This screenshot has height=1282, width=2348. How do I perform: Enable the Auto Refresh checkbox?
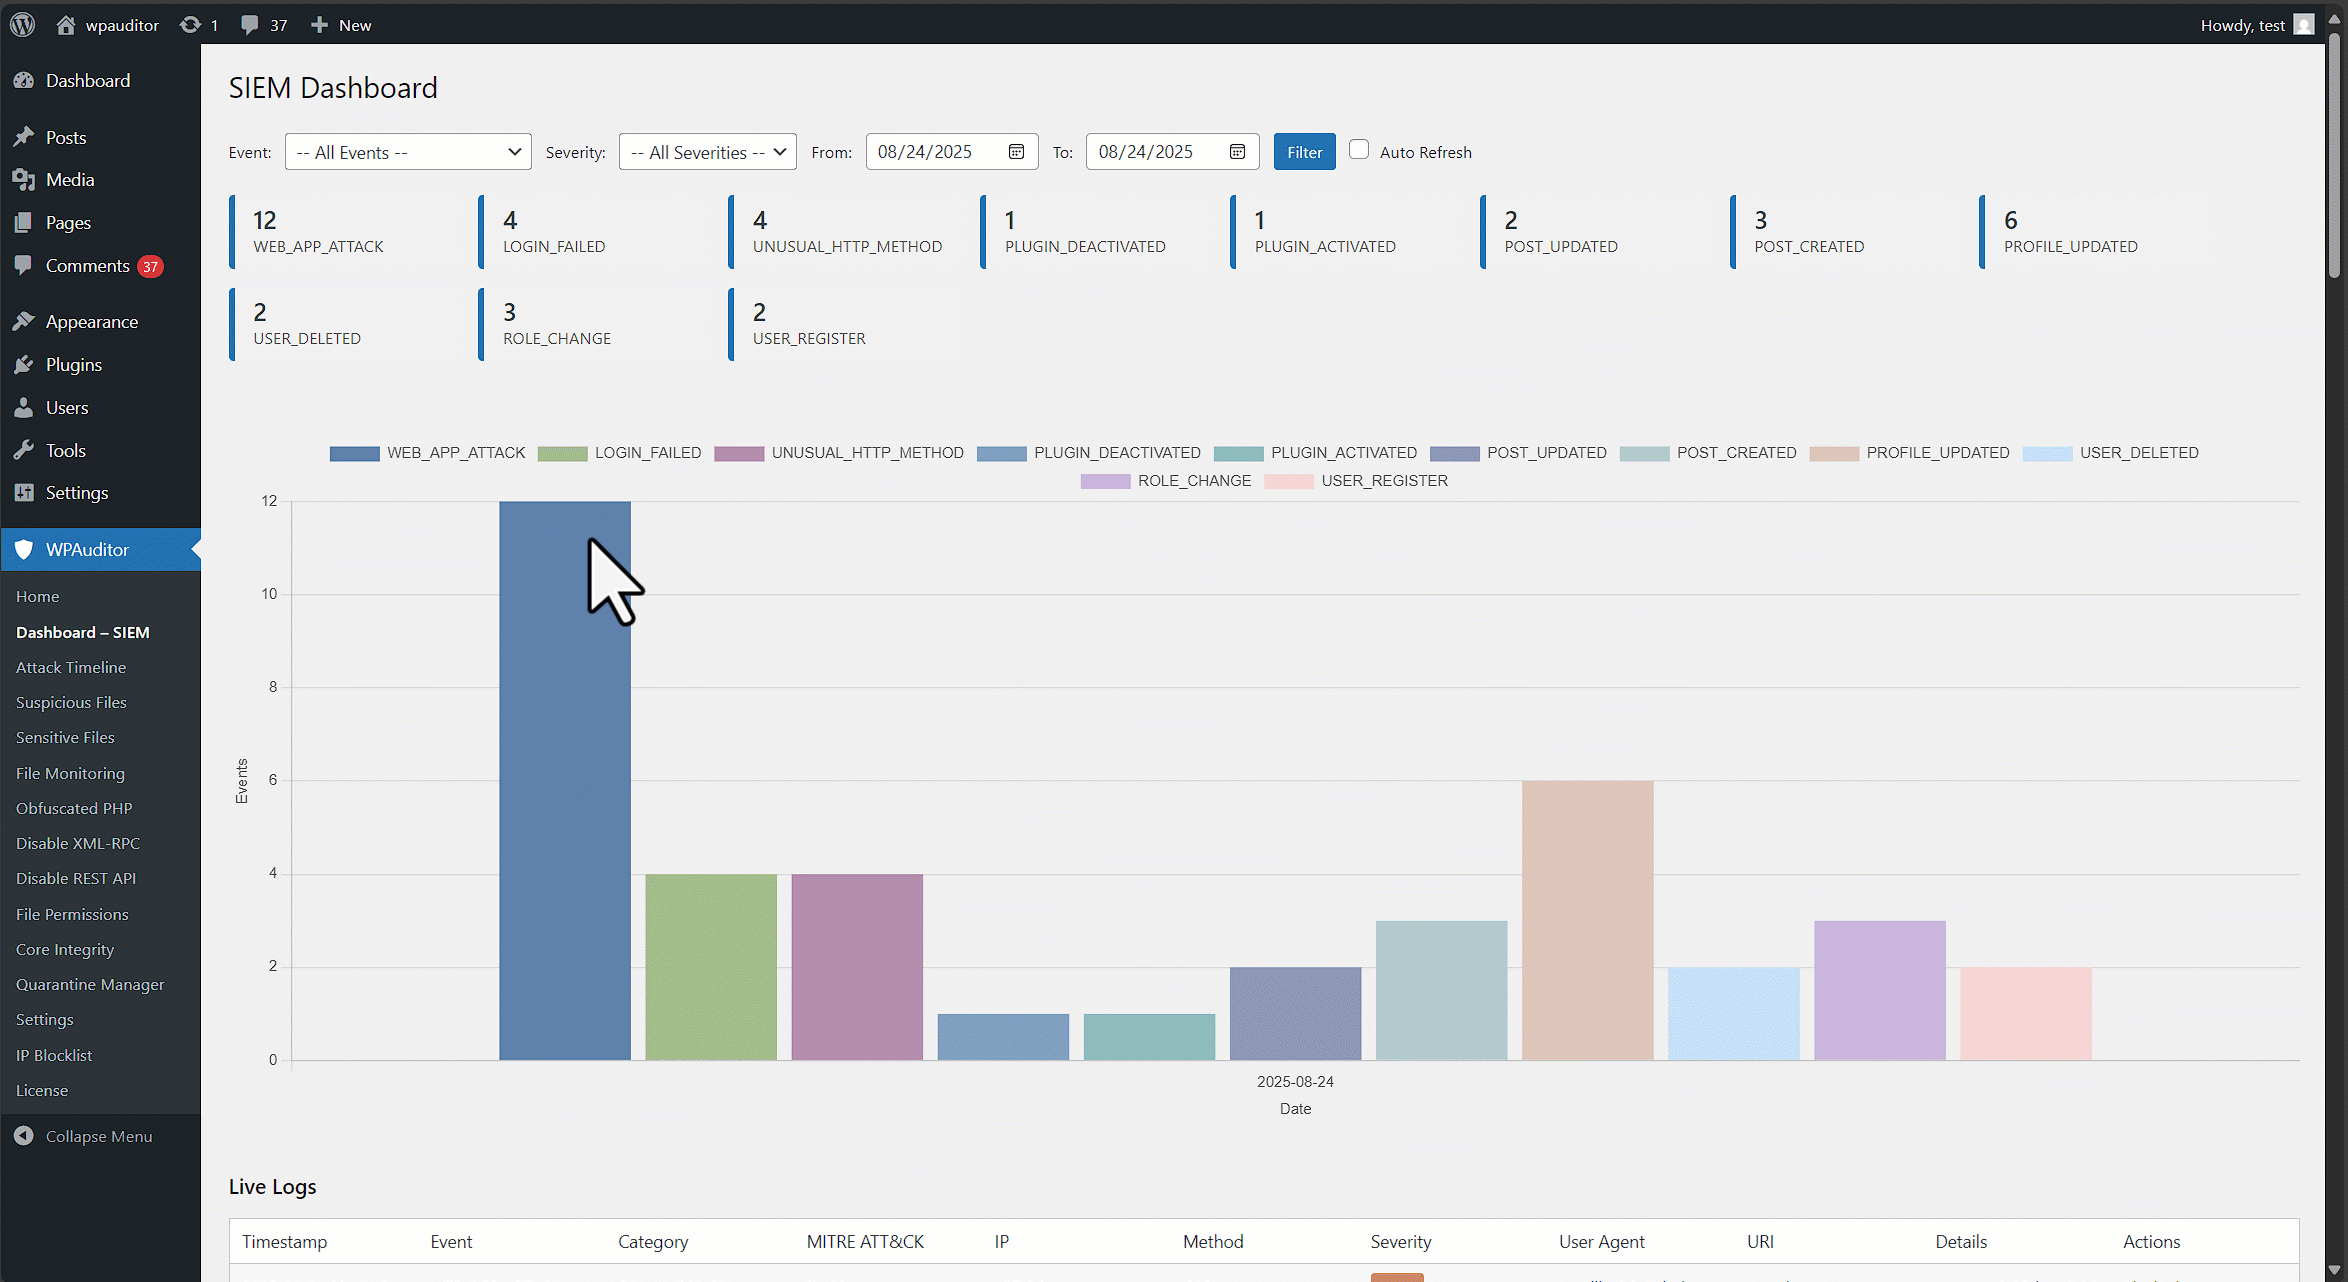pos(1359,150)
